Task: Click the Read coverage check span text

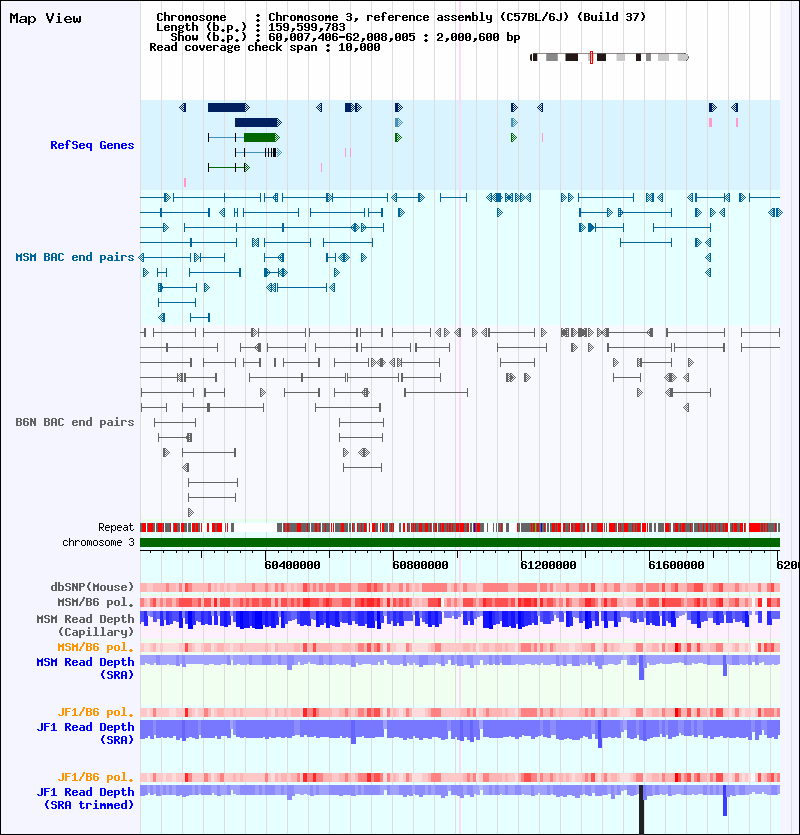Action: coord(265,47)
